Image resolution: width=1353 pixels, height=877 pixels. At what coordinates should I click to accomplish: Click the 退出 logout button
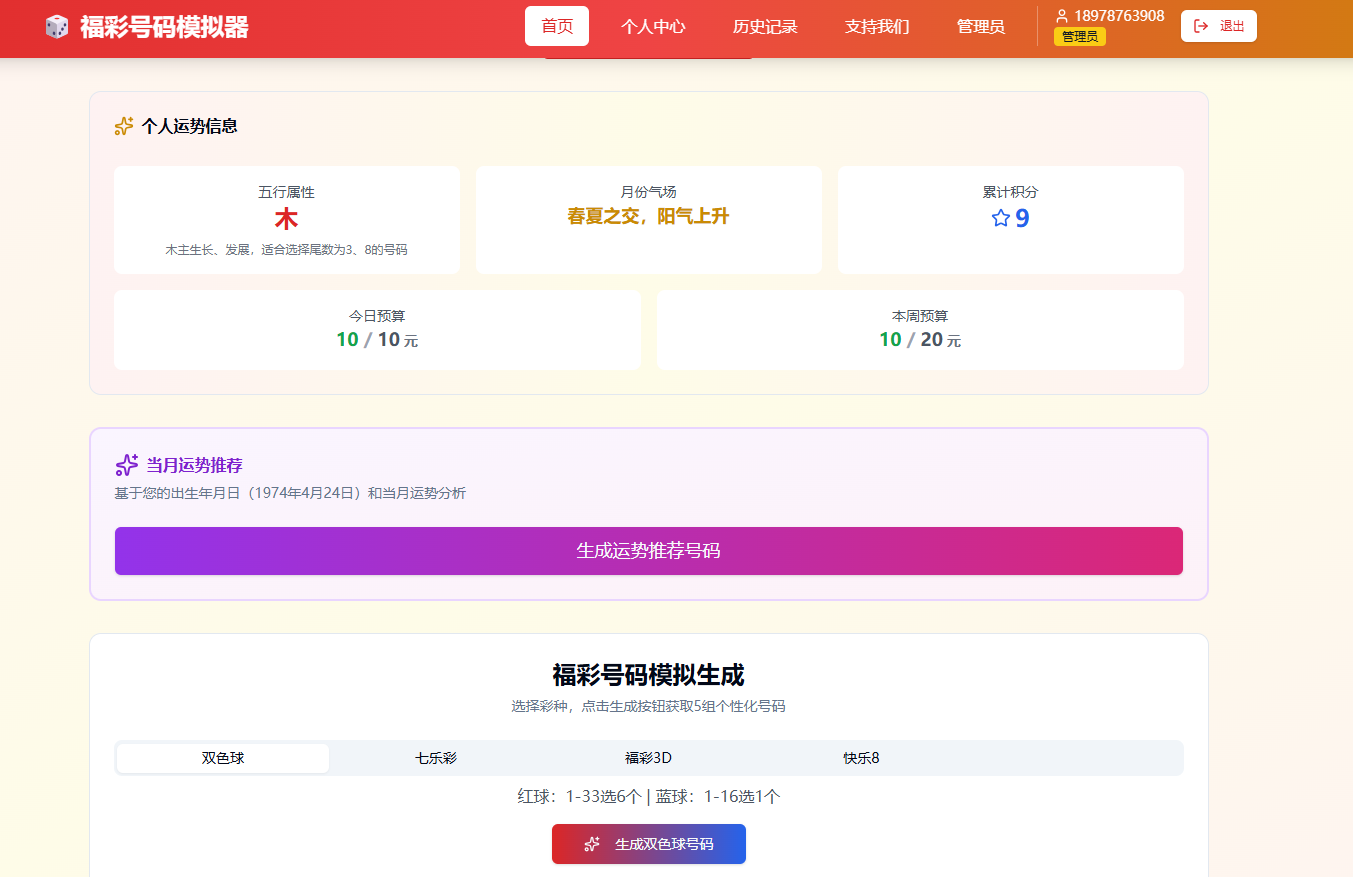1218,26
